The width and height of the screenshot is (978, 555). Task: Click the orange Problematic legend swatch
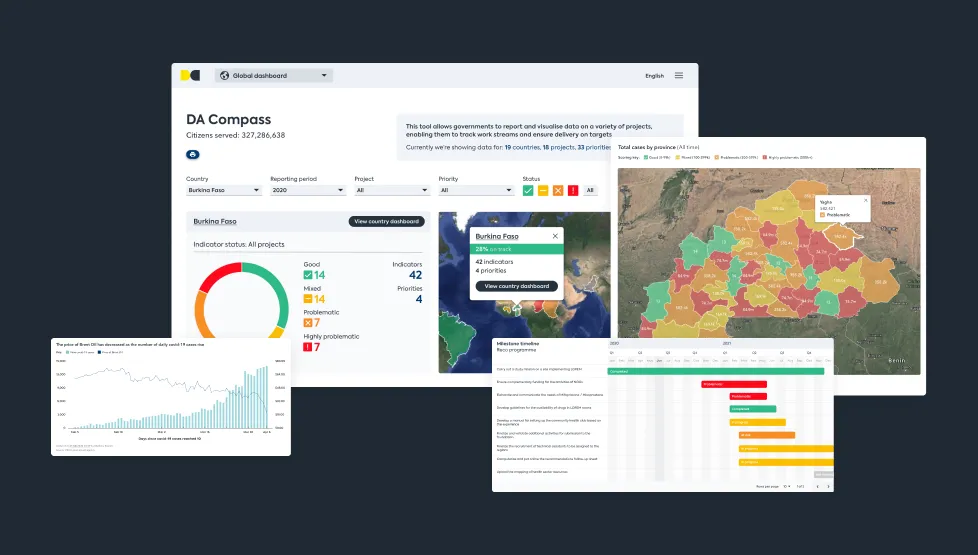[x=717, y=158]
